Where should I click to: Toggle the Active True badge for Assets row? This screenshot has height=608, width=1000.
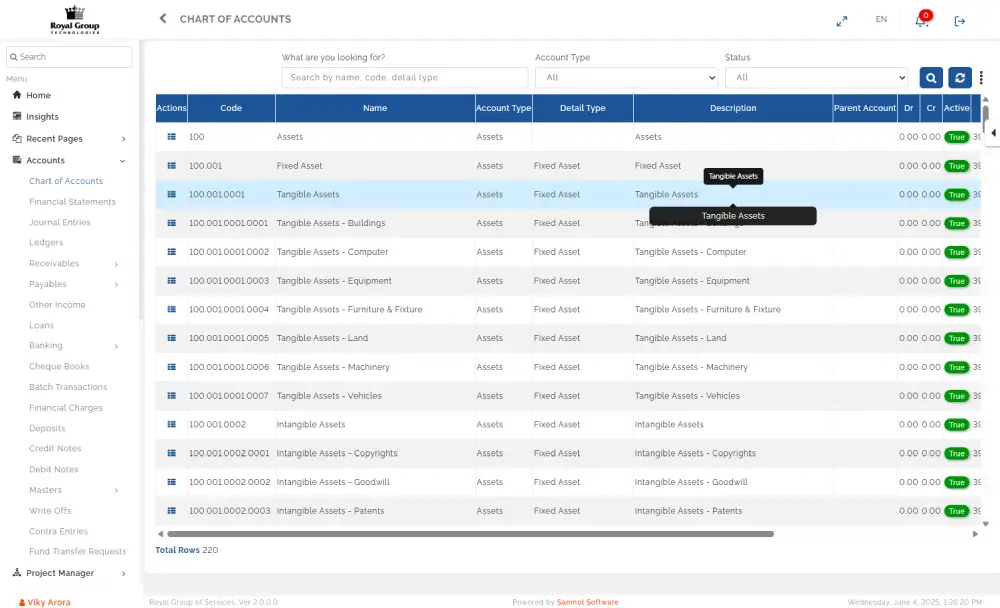click(x=956, y=137)
